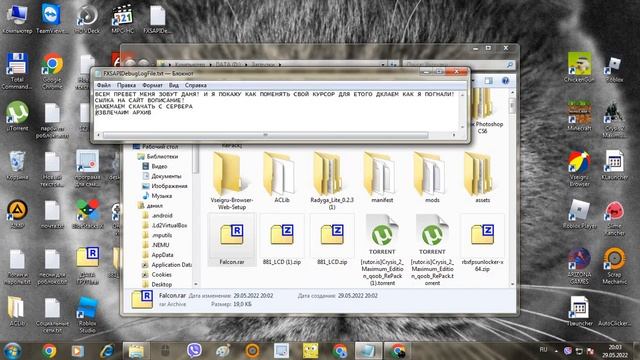This screenshot has height=360, width=640.
Task: Click the Компьютер desktop icon
Action: (17, 20)
